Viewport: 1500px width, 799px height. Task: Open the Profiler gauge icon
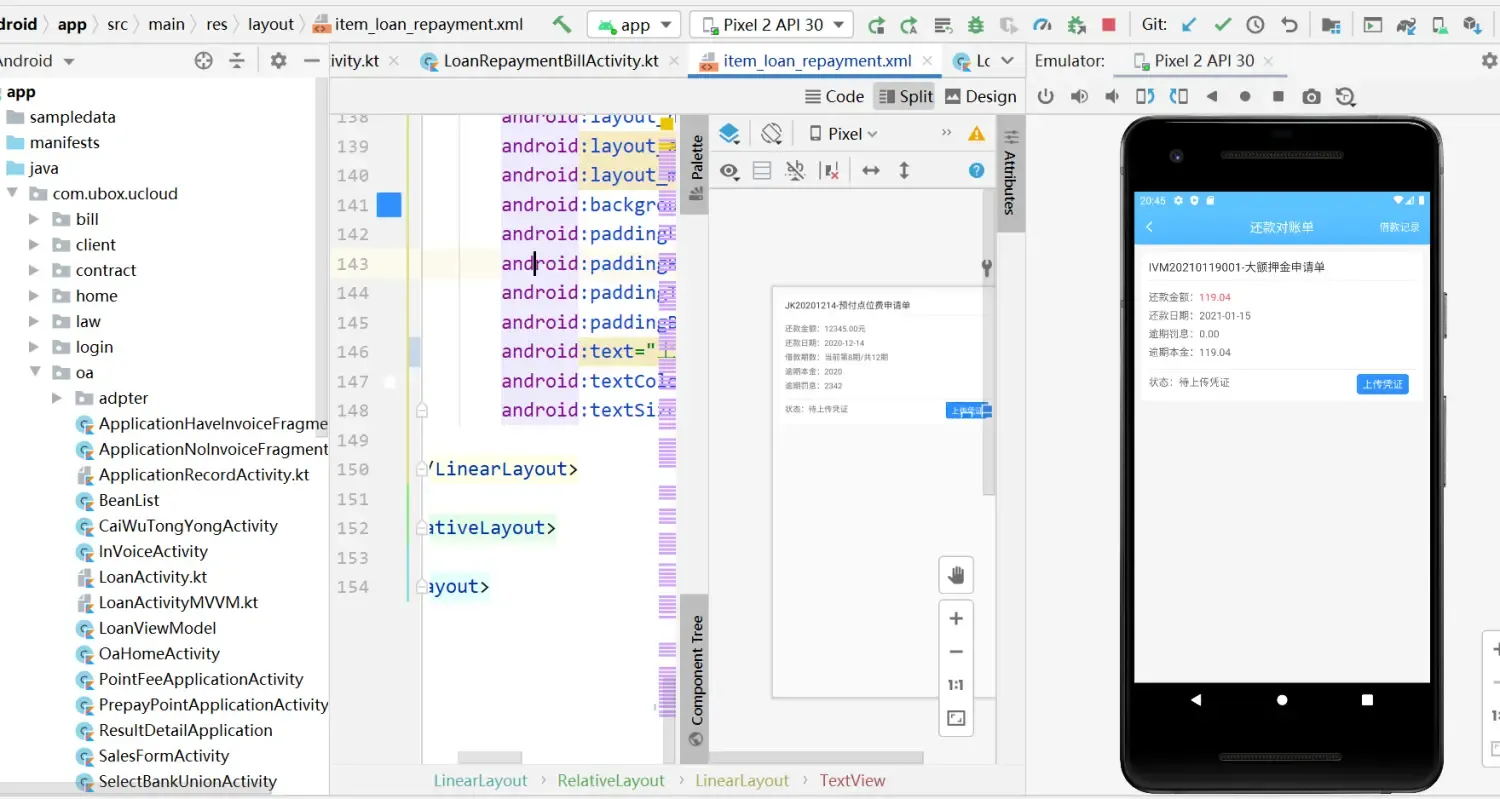[1041, 23]
